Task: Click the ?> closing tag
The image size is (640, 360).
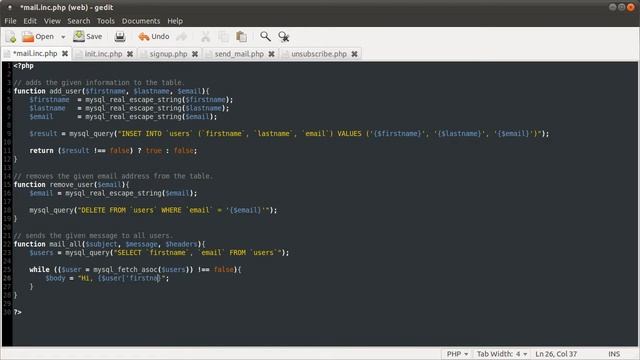Action: point(18,312)
